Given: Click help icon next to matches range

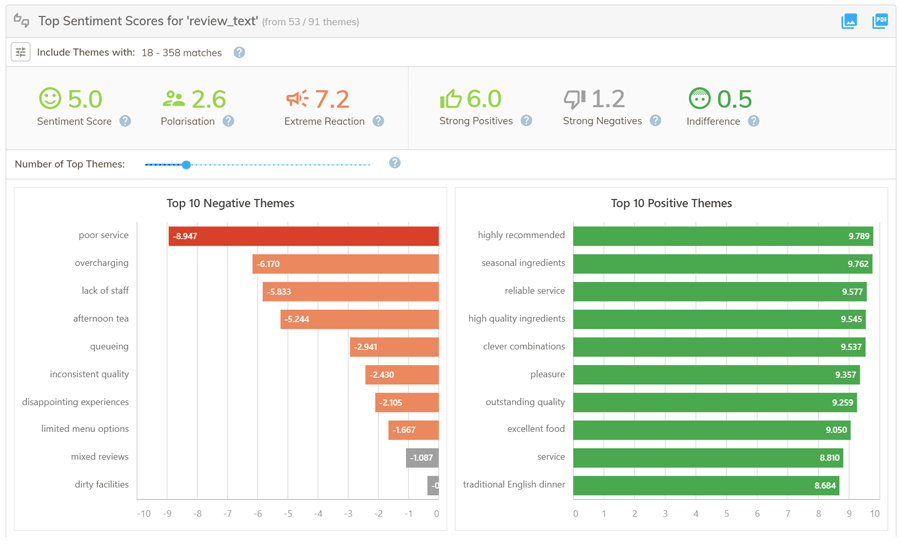Looking at the screenshot, I should point(239,52).
